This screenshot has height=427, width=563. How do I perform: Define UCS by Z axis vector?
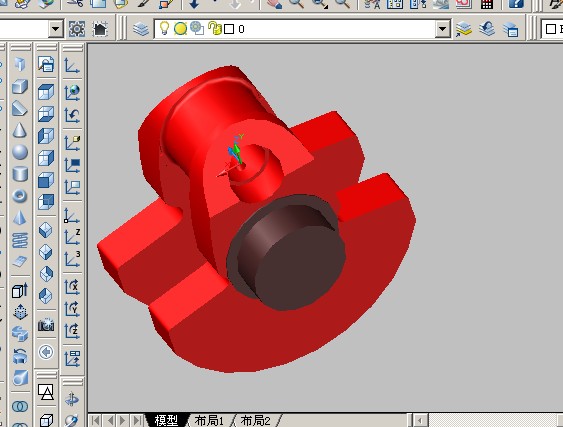click(72, 237)
